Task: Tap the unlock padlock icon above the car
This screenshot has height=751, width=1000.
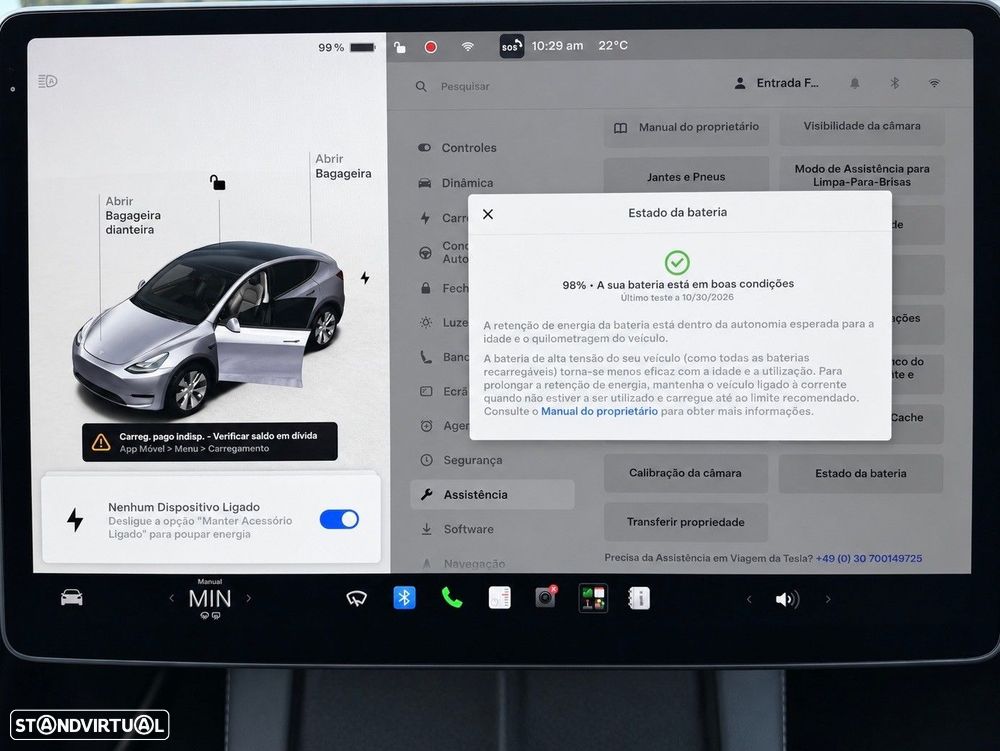Action: click(x=217, y=182)
